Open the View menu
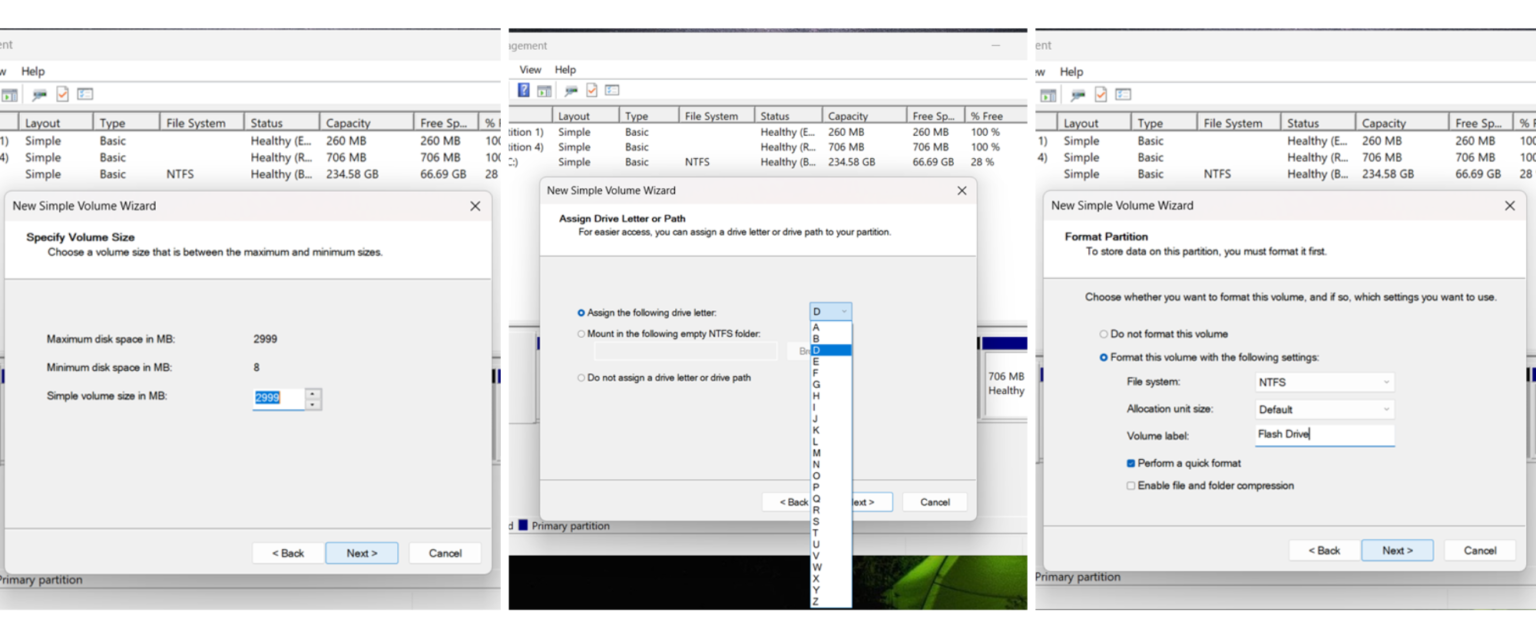1536x635 pixels. [x=529, y=69]
